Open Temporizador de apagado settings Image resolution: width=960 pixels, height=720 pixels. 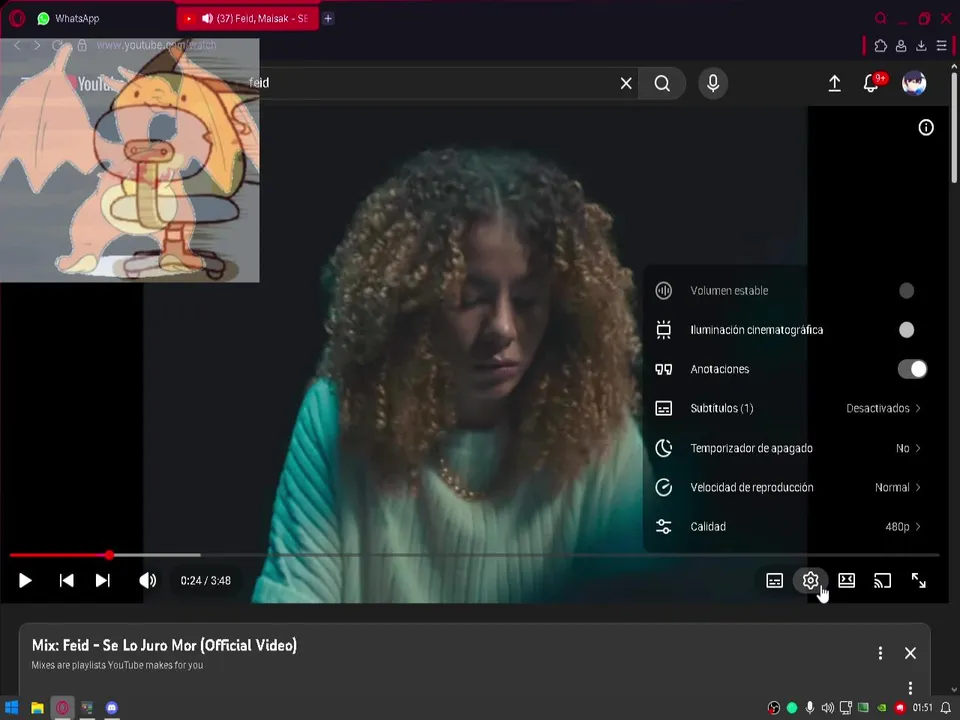tap(788, 448)
